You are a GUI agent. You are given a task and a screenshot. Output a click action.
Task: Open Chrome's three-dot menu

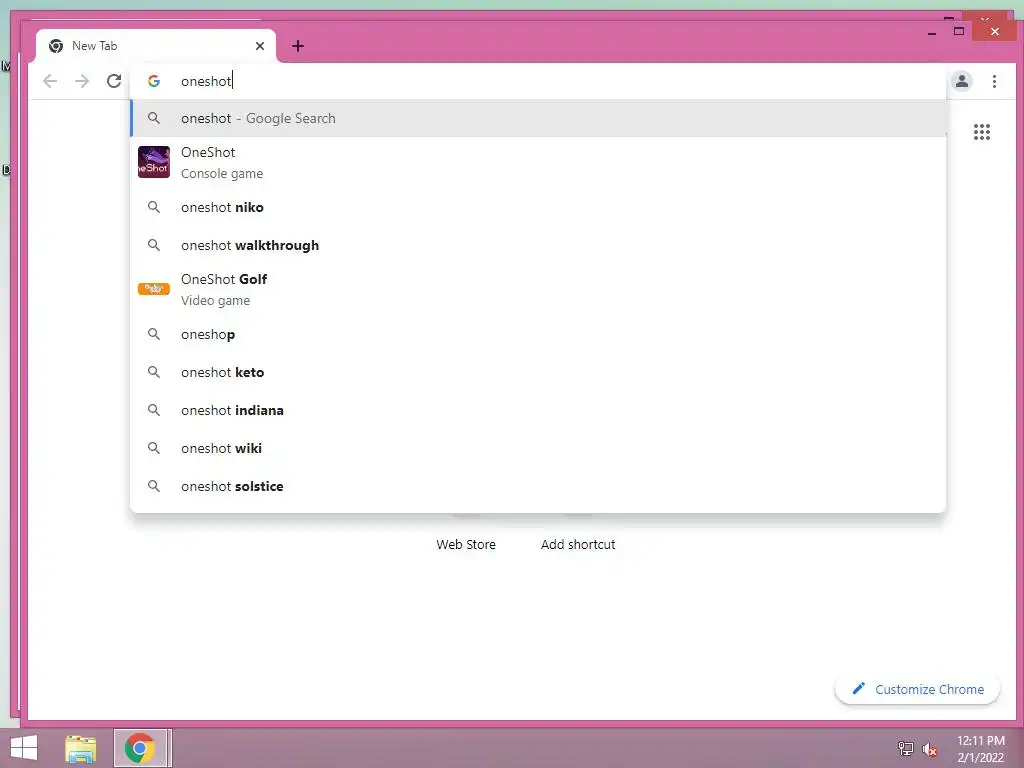994,81
